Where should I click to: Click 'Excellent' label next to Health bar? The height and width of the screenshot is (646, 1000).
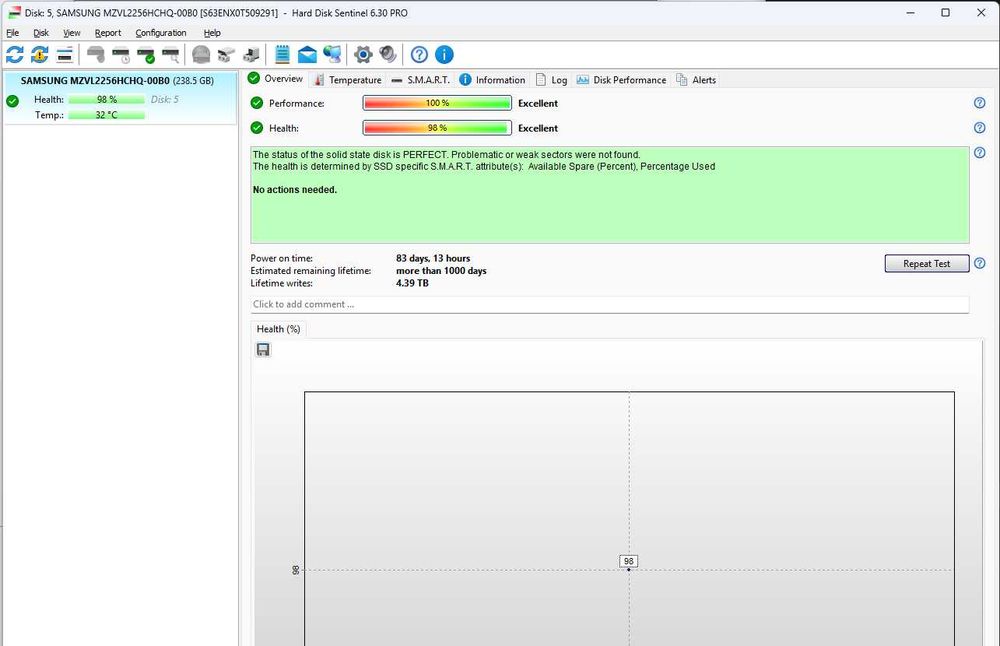[x=538, y=128]
